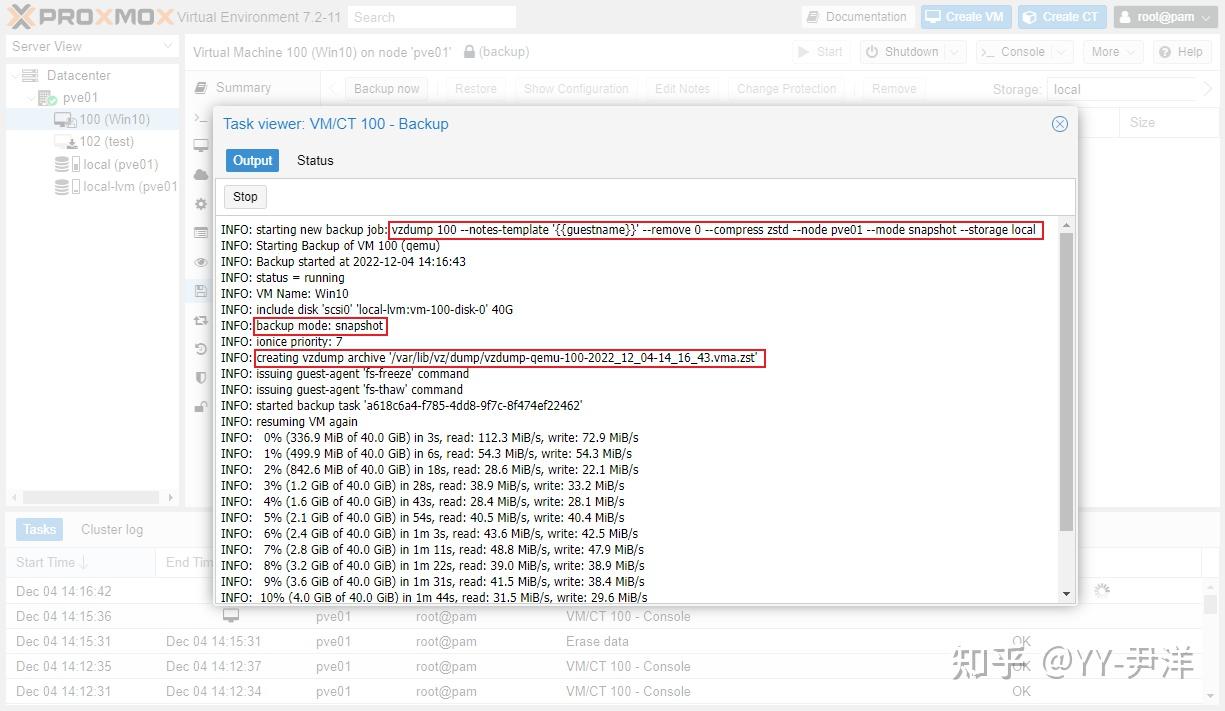Click the Create VM button
Image resolution: width=1225 pixels, height=711 pixels.
click(965, 16)
